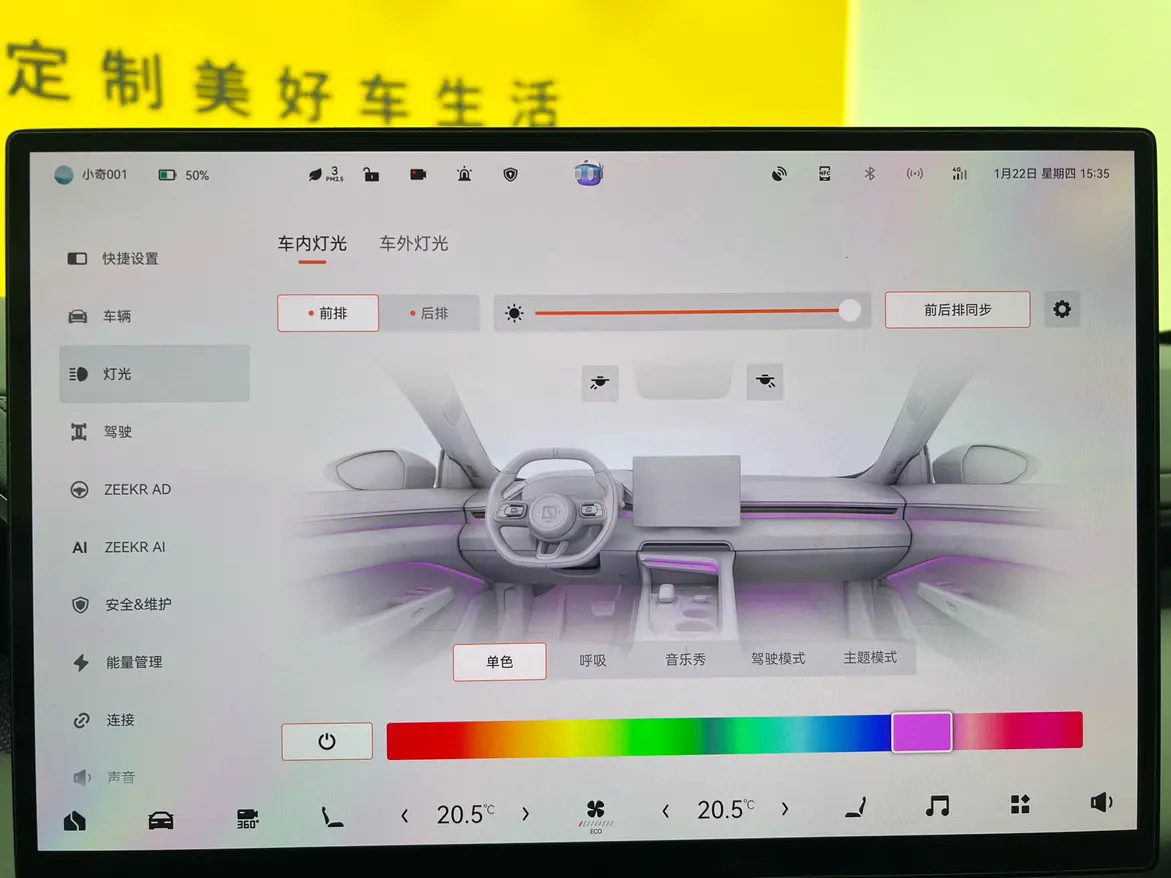The image size is (1171, 878).
Task: Open the music note app
Action: 937,806
